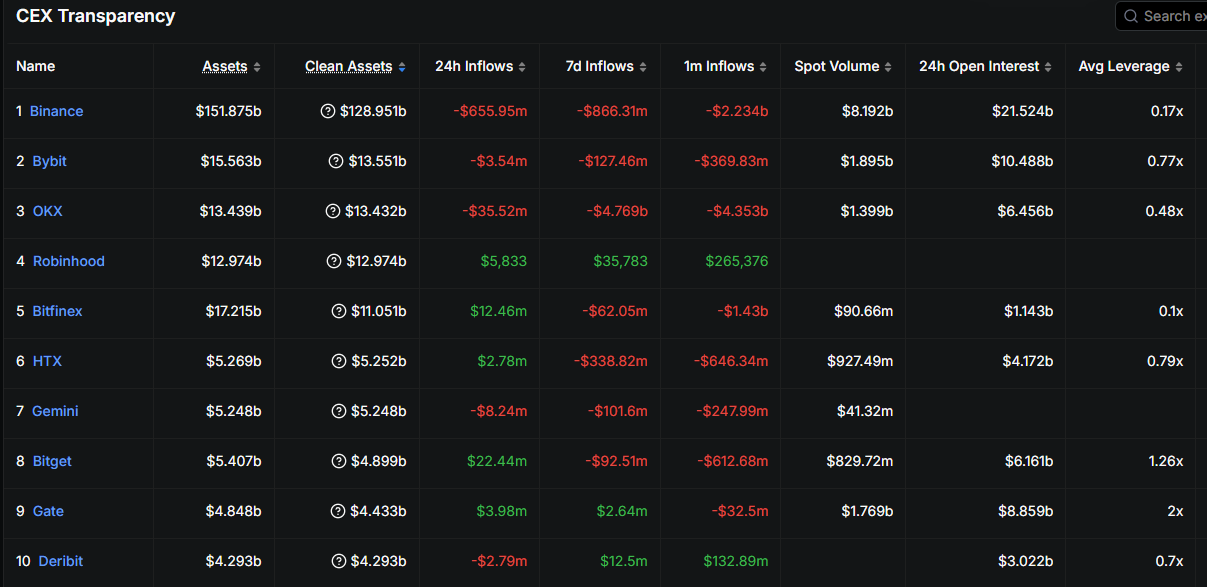Sort by 7d Inflows column
Image resolution: width=1207 pixels, height=587 pixels.
tap(602, 66)
